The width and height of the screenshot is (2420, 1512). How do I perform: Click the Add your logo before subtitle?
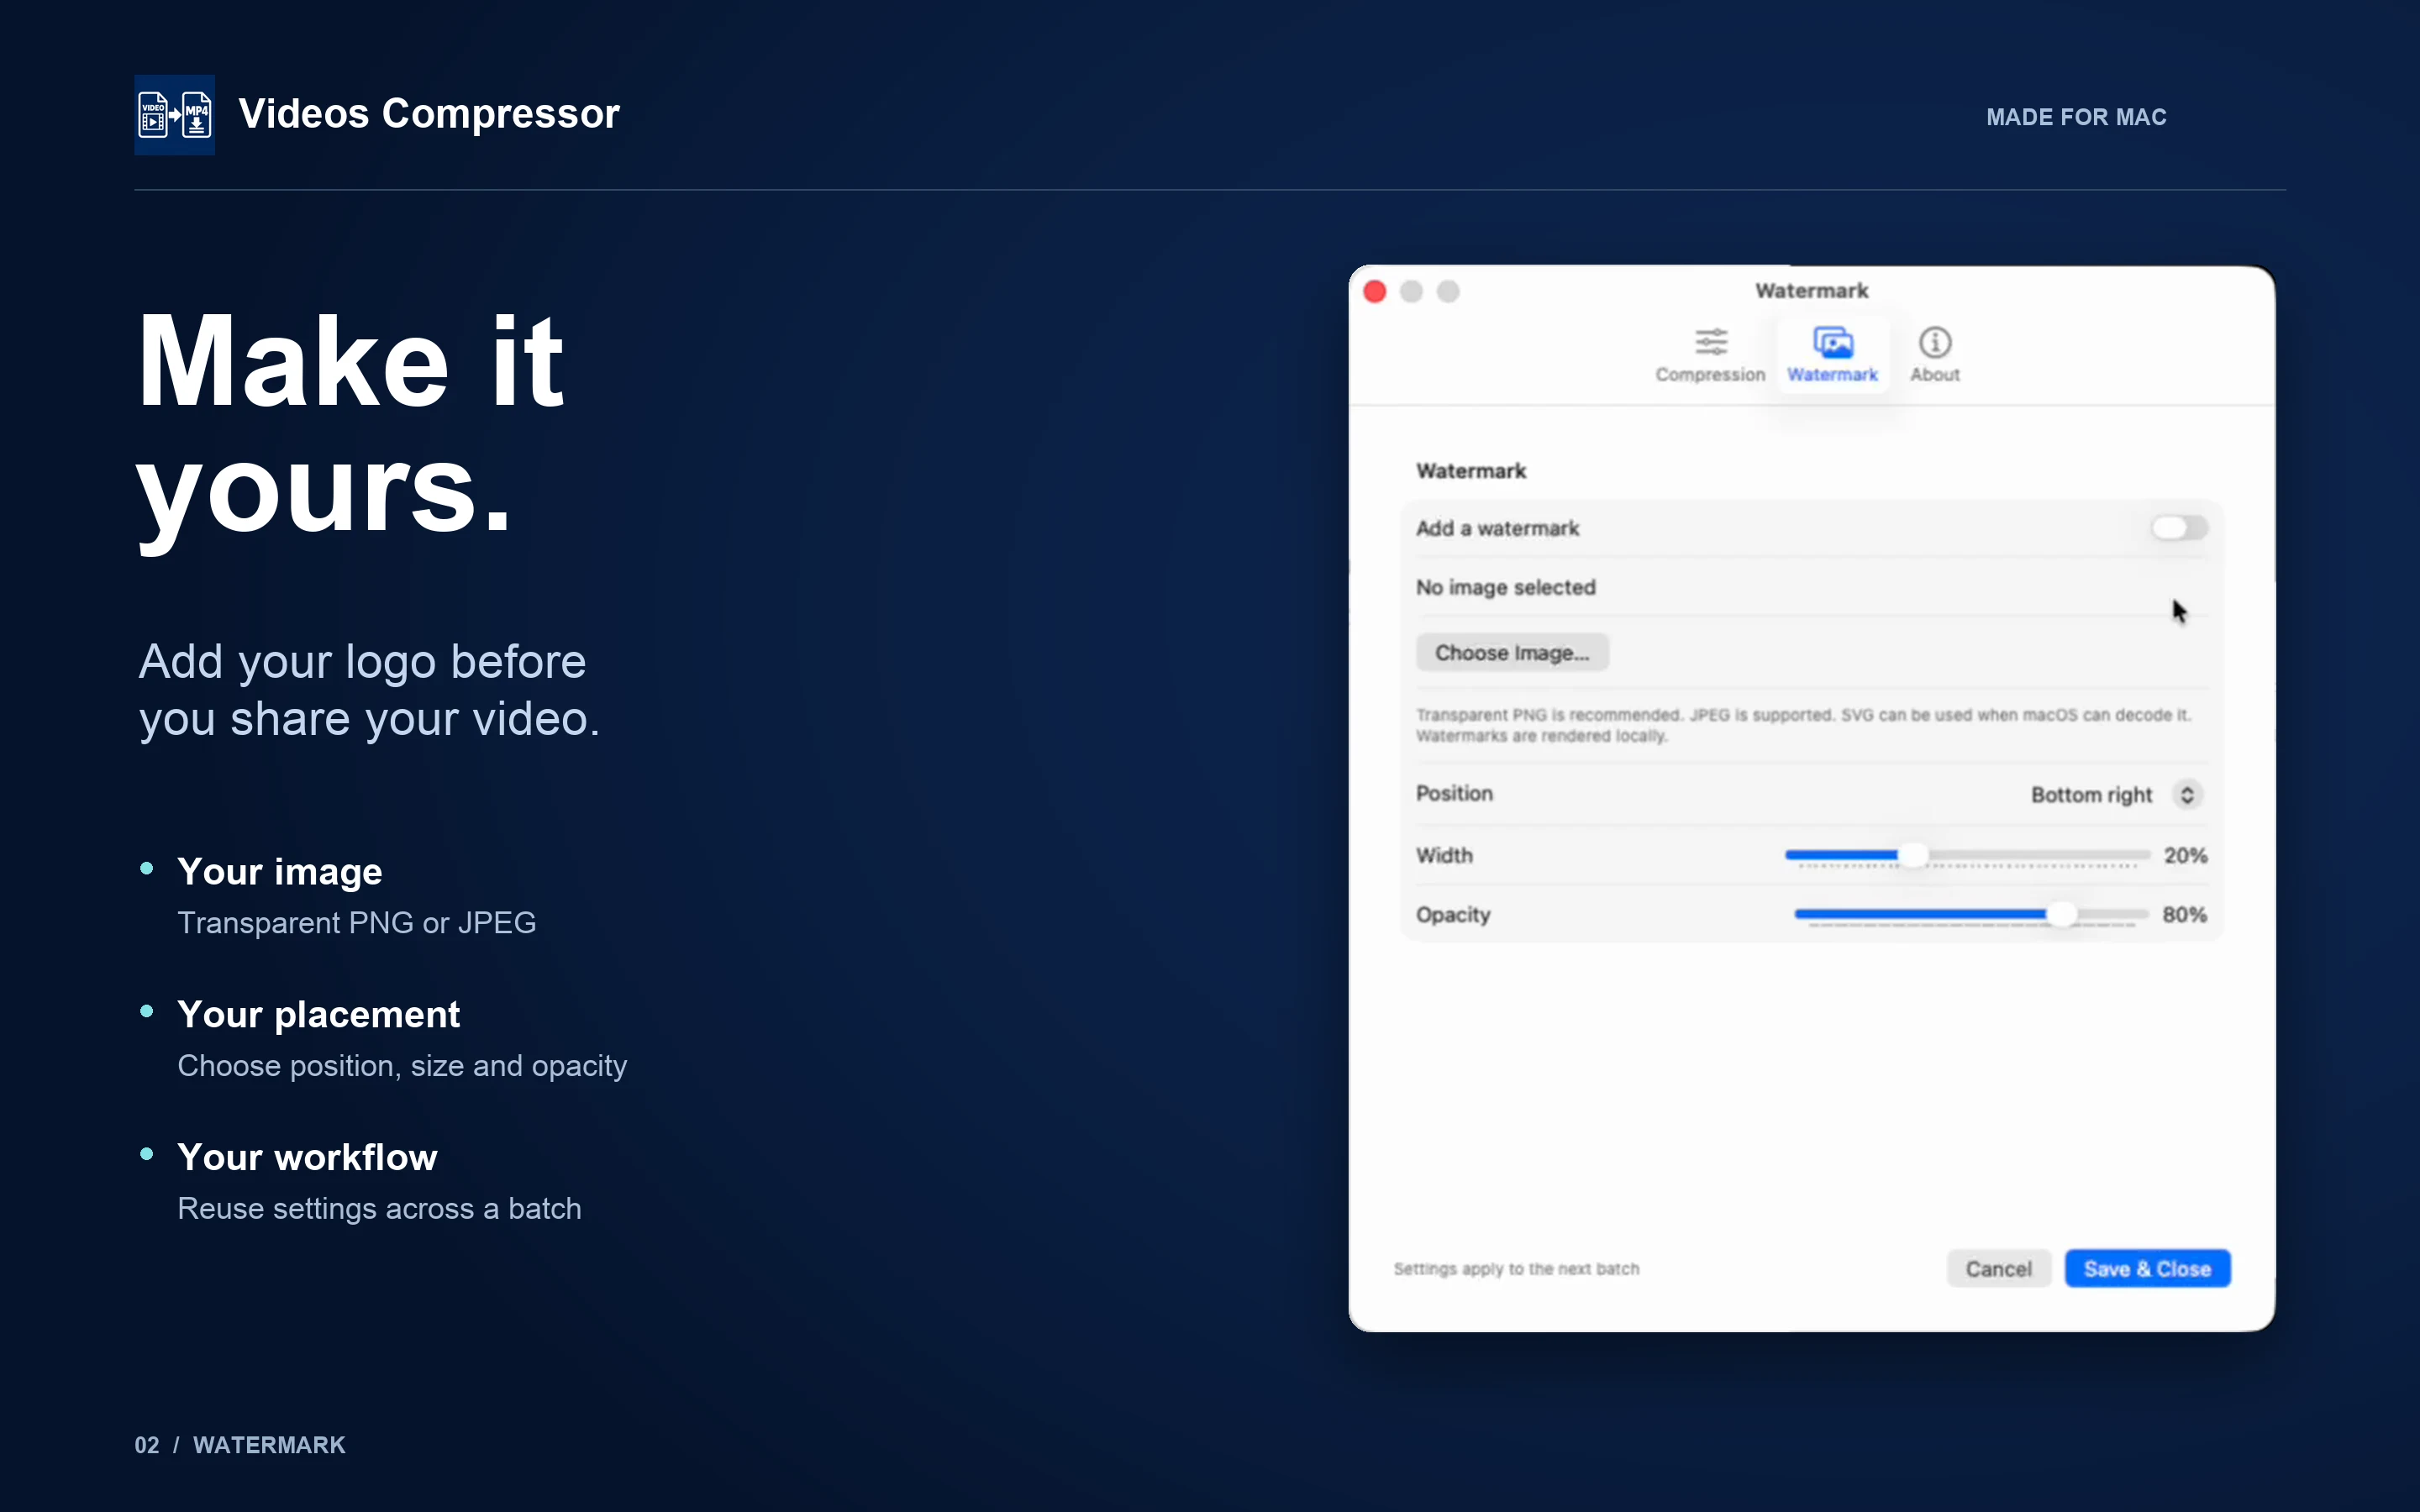(369, 691)
